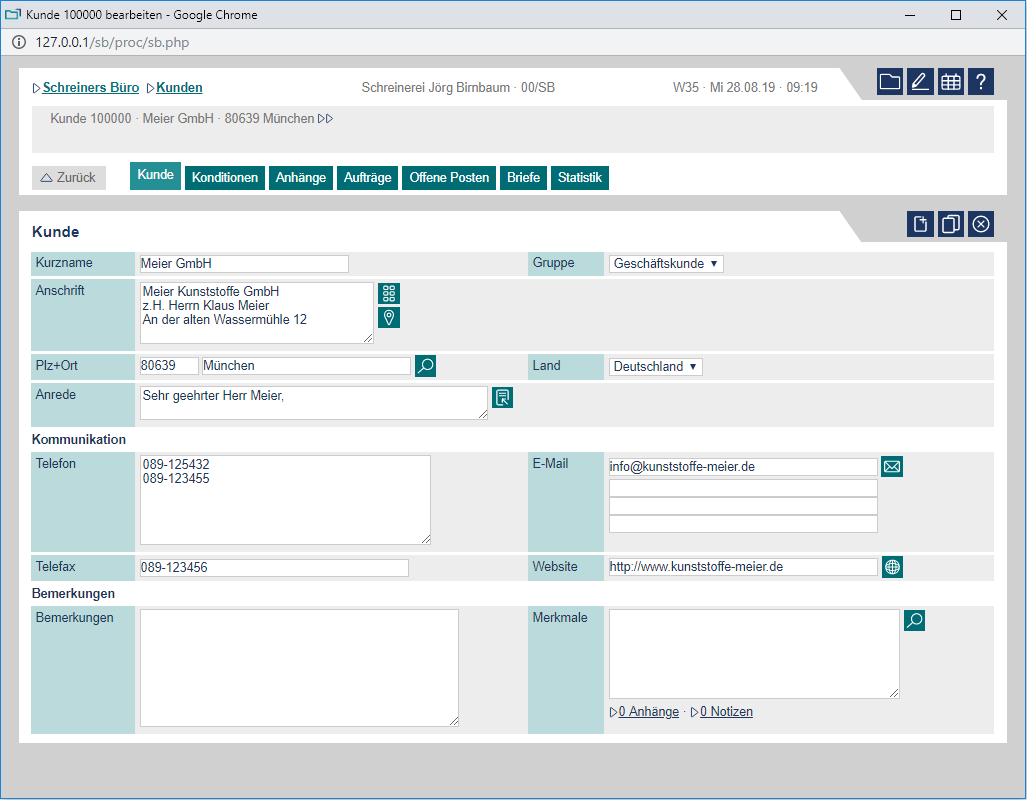Click the pencil edit icon in header
The image size is (1027, 800).
click(x=920, y=82)
